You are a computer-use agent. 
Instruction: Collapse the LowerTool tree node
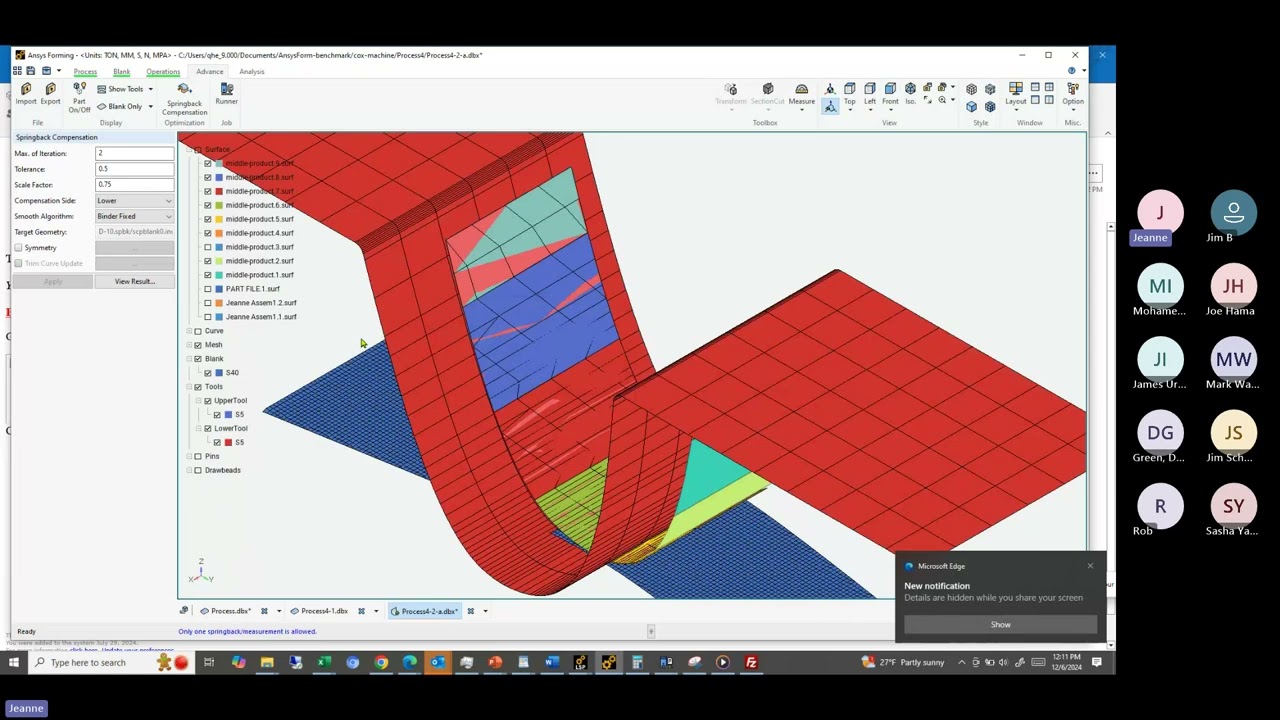(199, 429)
